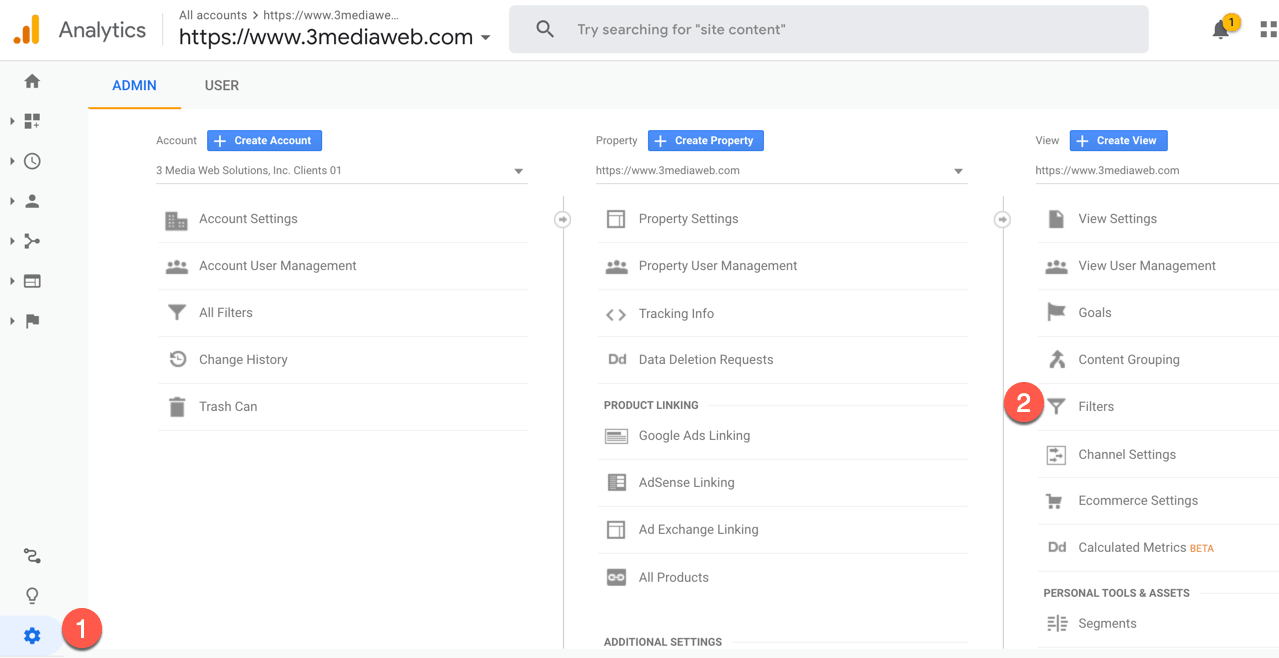Click the search field for site content
The width and height of the screenshot is (1279, 658).
828,30
